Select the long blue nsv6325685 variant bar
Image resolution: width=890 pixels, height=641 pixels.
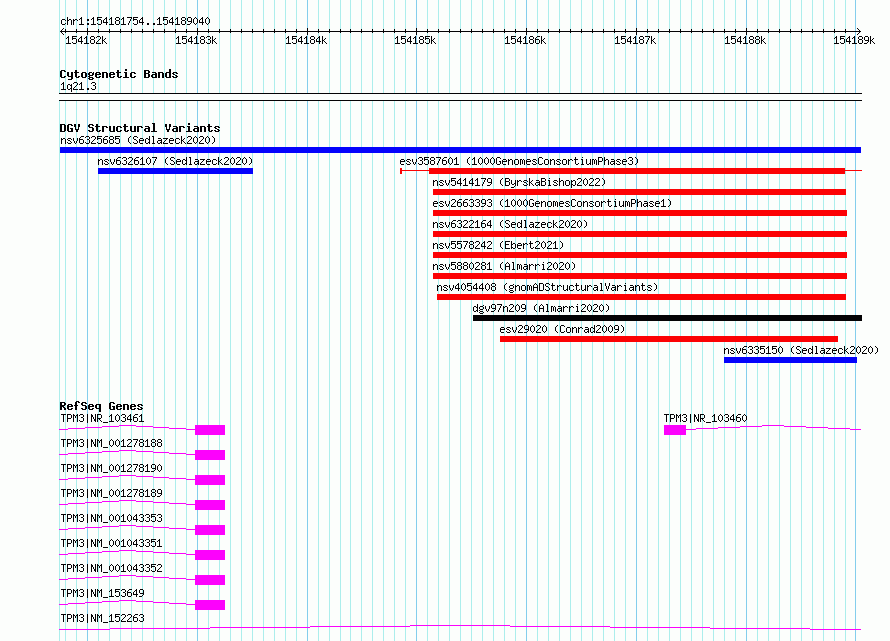point(460,150)
